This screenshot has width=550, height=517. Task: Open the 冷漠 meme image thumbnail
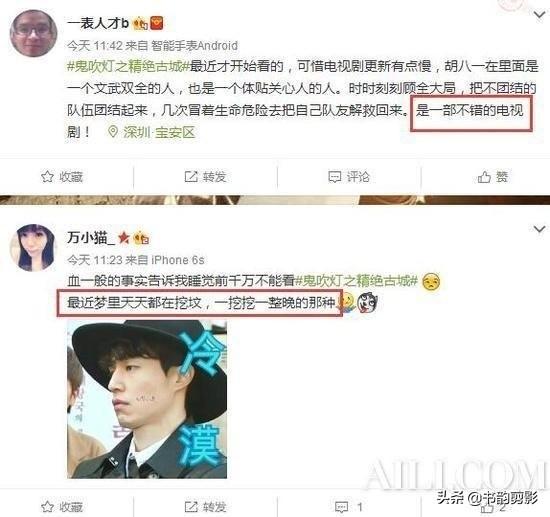pyautogui.click(x=147, y=400)
